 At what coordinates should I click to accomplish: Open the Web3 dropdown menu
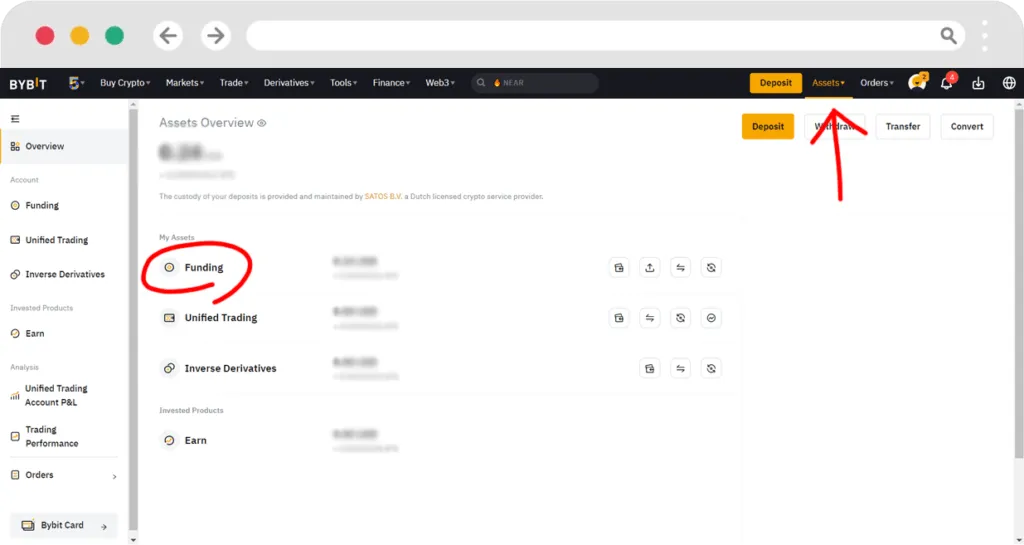[440, 83]
